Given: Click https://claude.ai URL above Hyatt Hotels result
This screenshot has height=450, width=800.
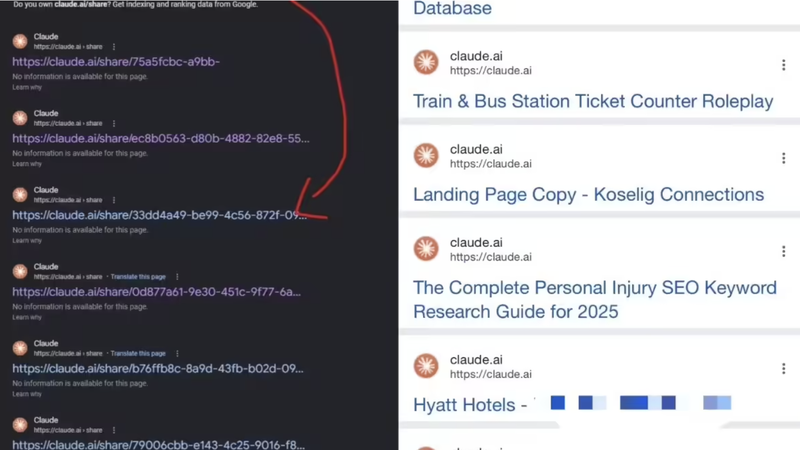Looking at the screenshot, I should click(x=491, y=374).
